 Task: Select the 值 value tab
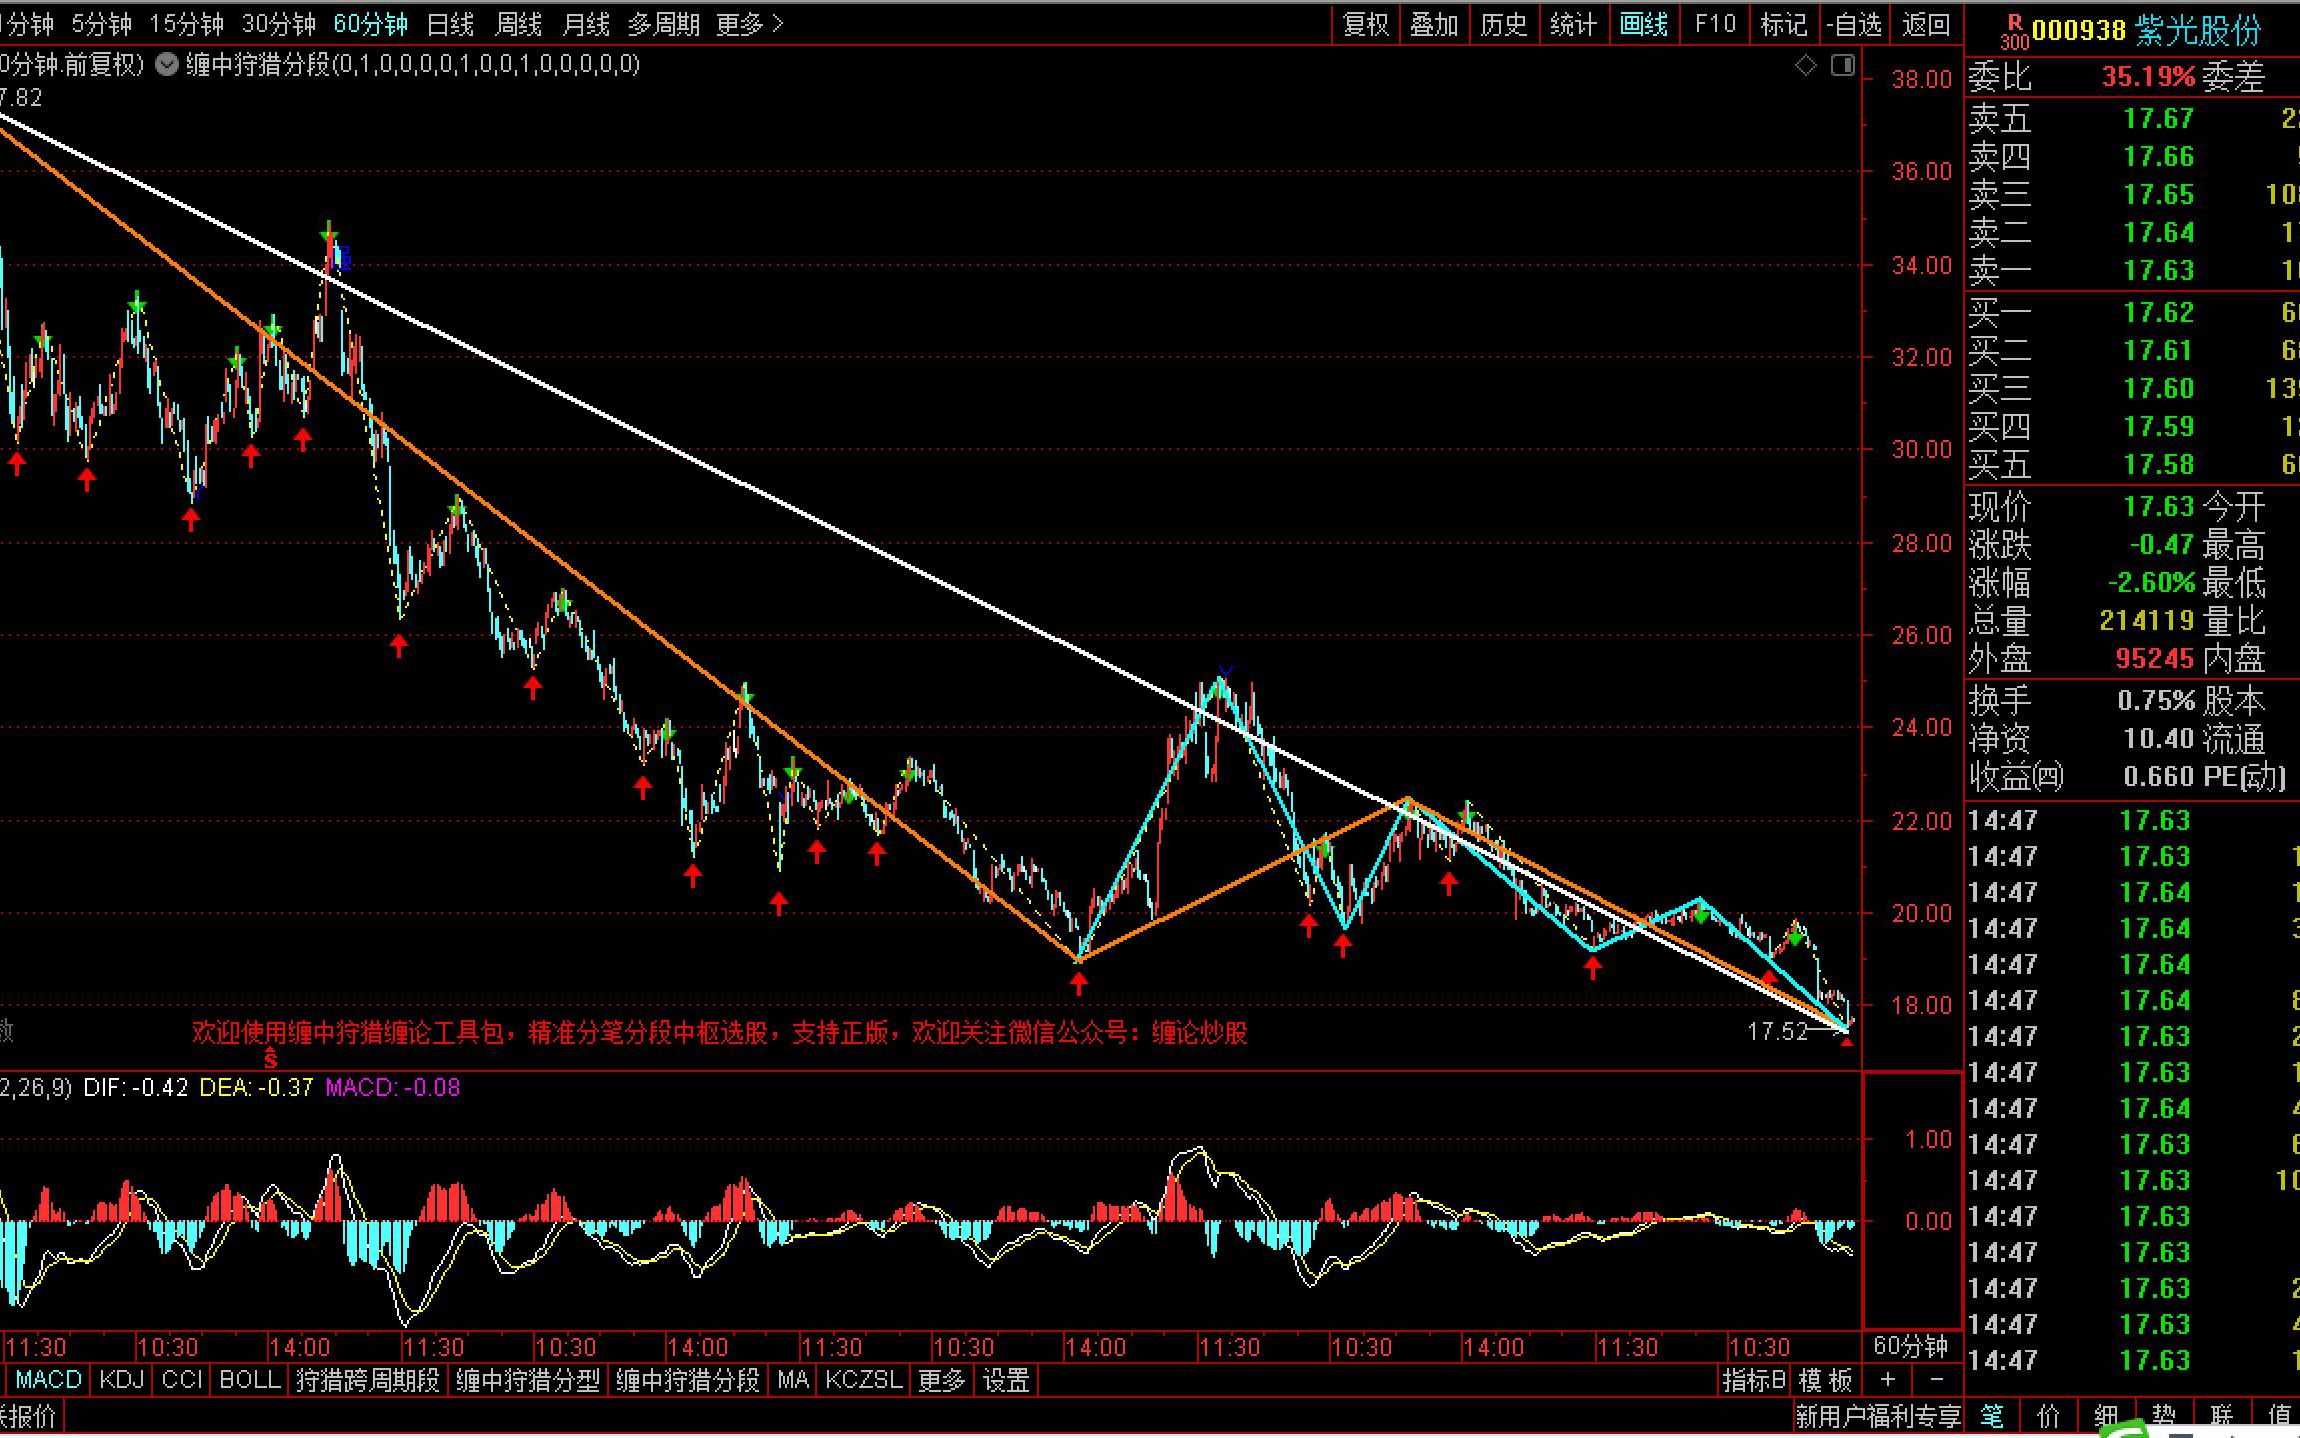pos(2279,1416)
